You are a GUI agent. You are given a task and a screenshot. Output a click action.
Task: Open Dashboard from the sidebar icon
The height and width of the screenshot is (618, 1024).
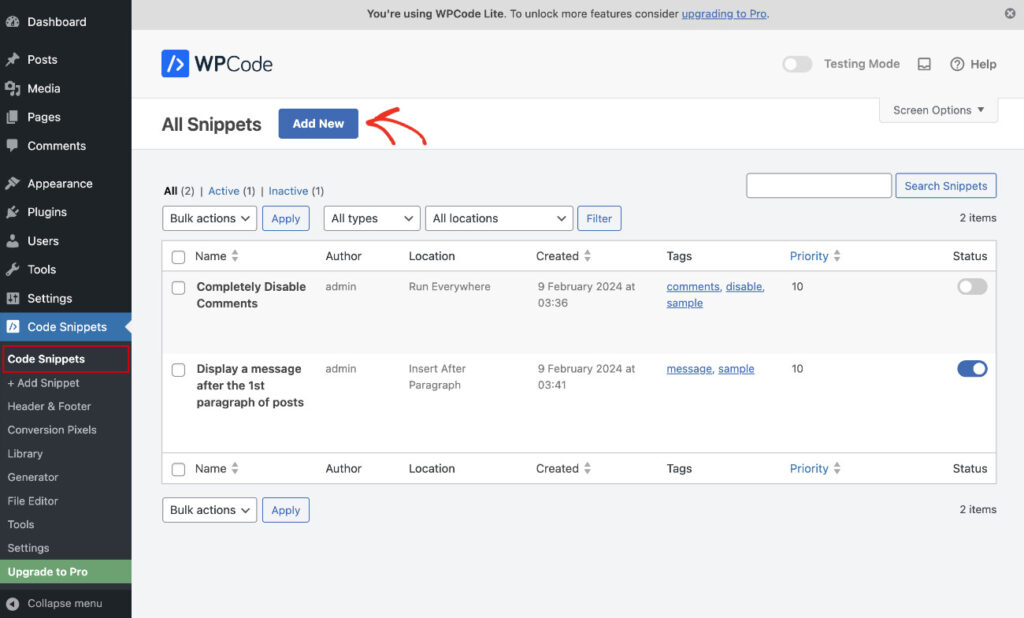coord(13,22)
